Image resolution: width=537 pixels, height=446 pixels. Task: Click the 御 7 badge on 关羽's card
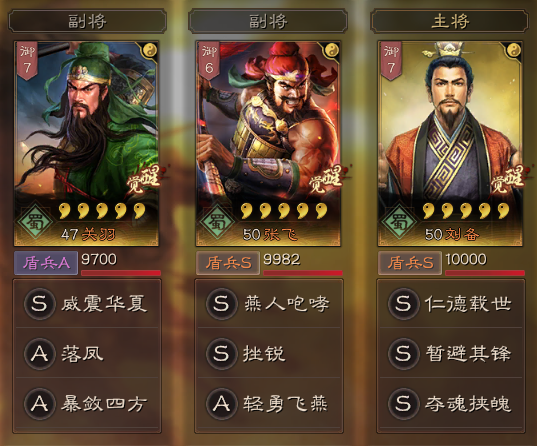point(27,61)
